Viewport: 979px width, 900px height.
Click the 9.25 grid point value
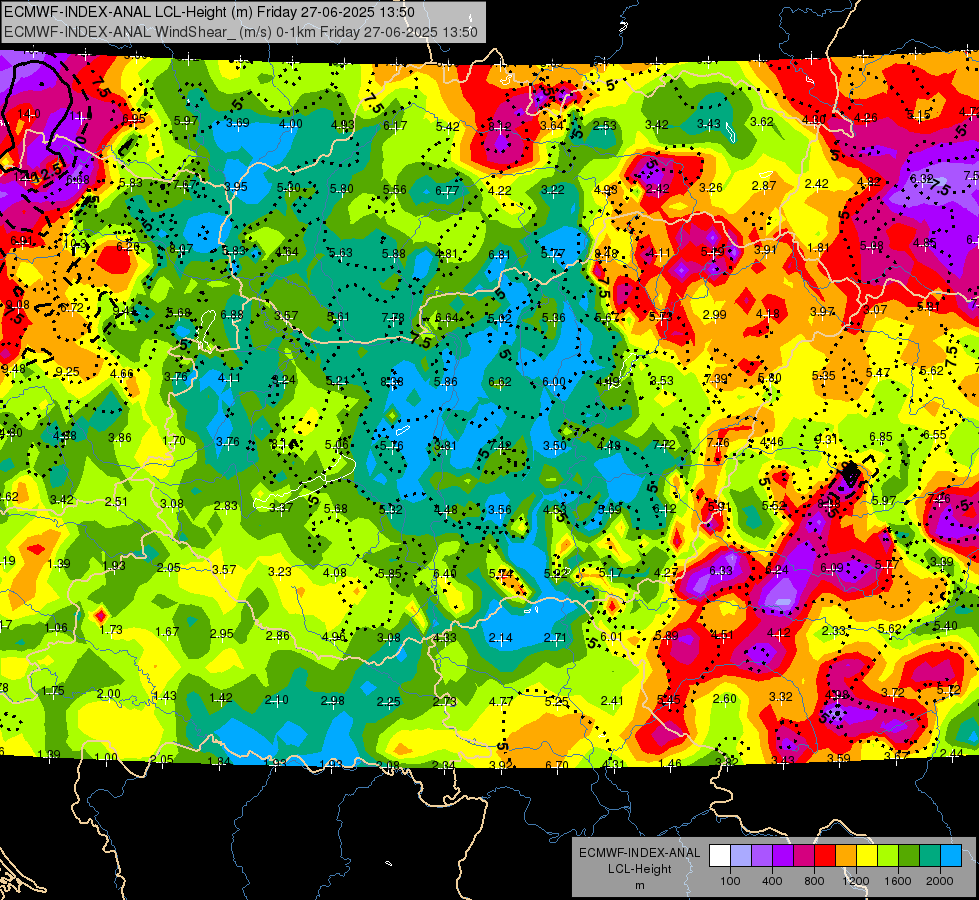(x=67, y=372)
